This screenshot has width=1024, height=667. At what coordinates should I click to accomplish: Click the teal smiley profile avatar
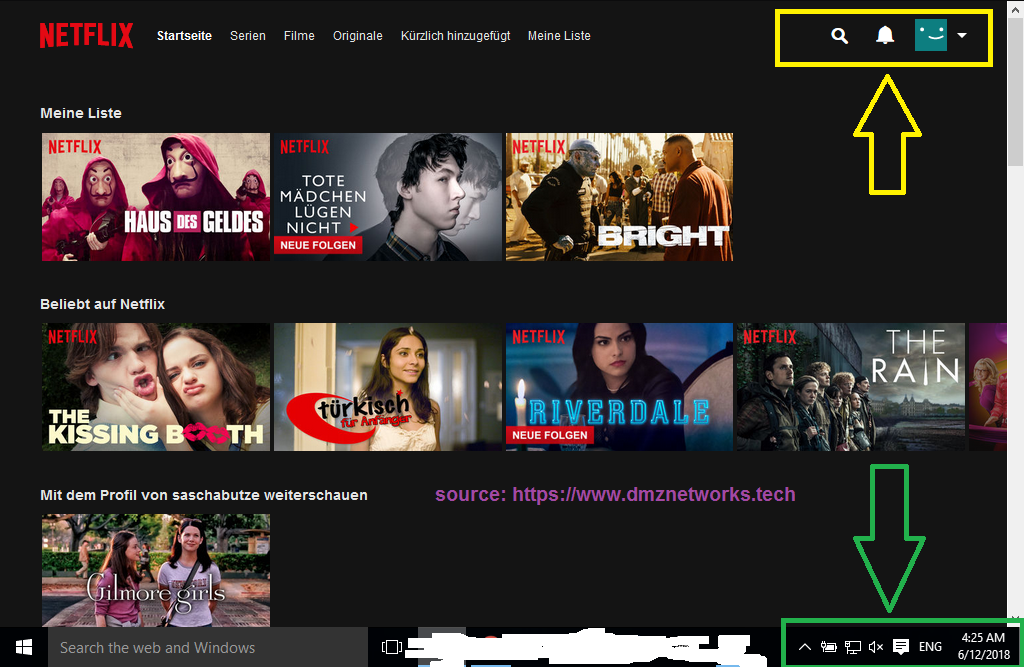tap(931, 35)
